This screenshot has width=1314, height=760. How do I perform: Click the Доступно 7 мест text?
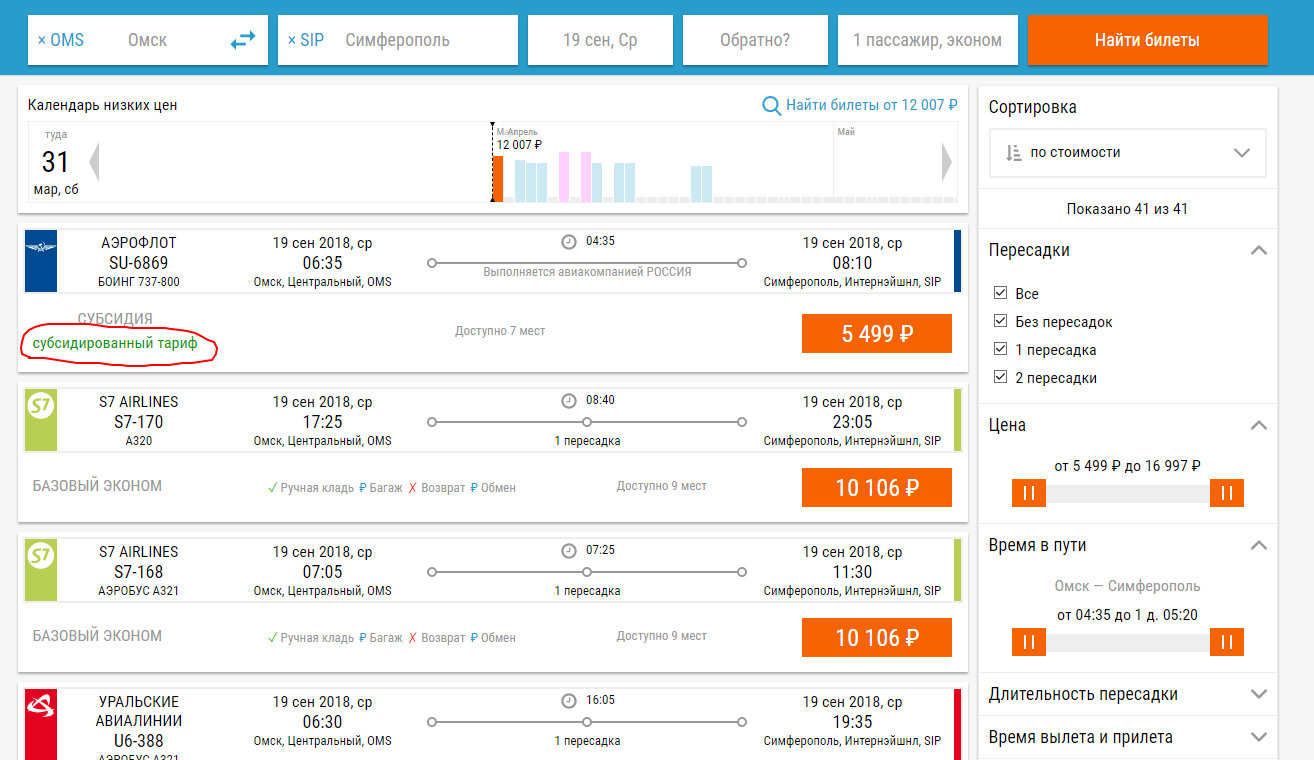click(500, 330)
